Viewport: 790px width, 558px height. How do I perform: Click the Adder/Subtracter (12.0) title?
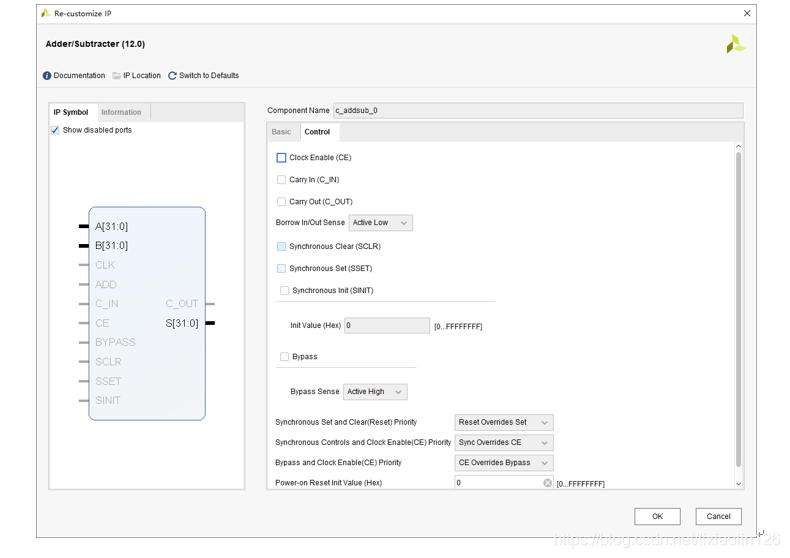[x=95, y=44]
